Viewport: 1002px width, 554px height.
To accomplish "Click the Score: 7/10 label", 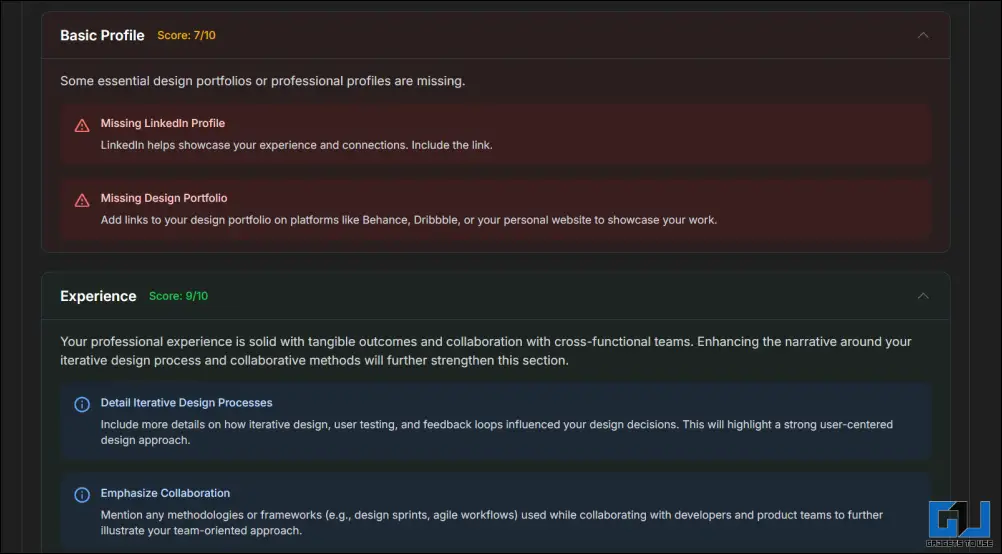I will click(187, 36).
